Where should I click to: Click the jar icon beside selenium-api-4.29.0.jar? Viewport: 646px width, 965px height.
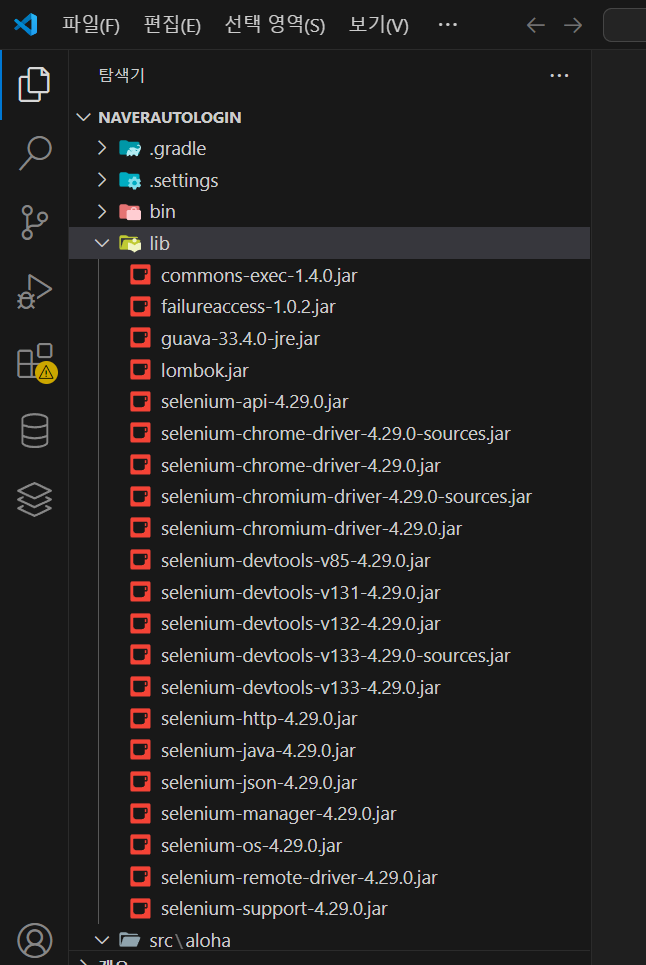click(140, 402)
